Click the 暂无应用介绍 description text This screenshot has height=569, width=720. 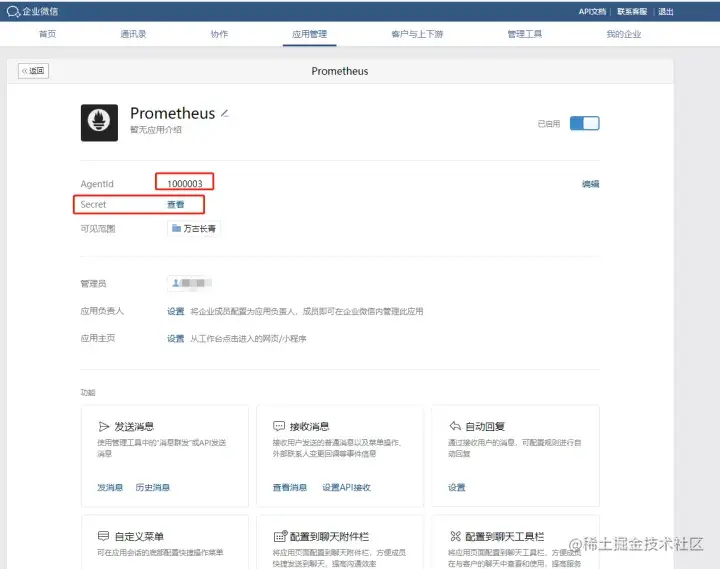click(156, 130)
